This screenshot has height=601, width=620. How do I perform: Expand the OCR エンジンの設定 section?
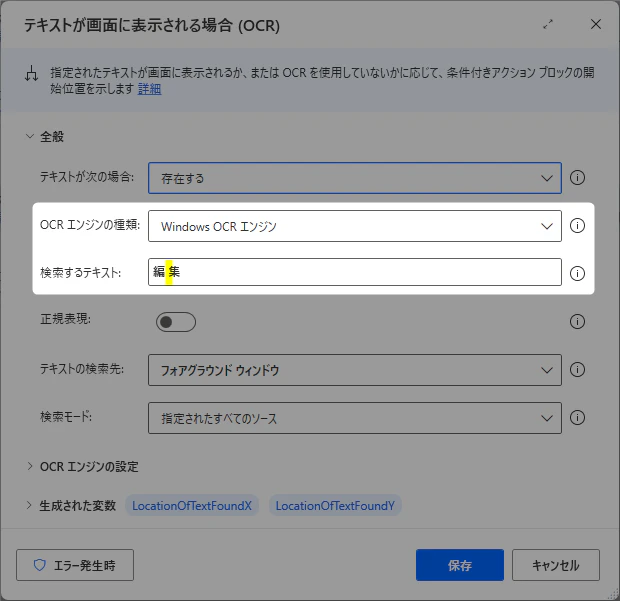click(30, 466)
